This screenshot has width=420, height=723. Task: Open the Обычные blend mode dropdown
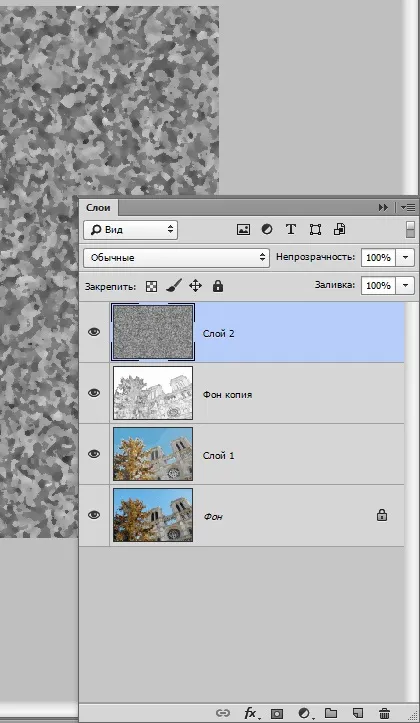[176, 257]
